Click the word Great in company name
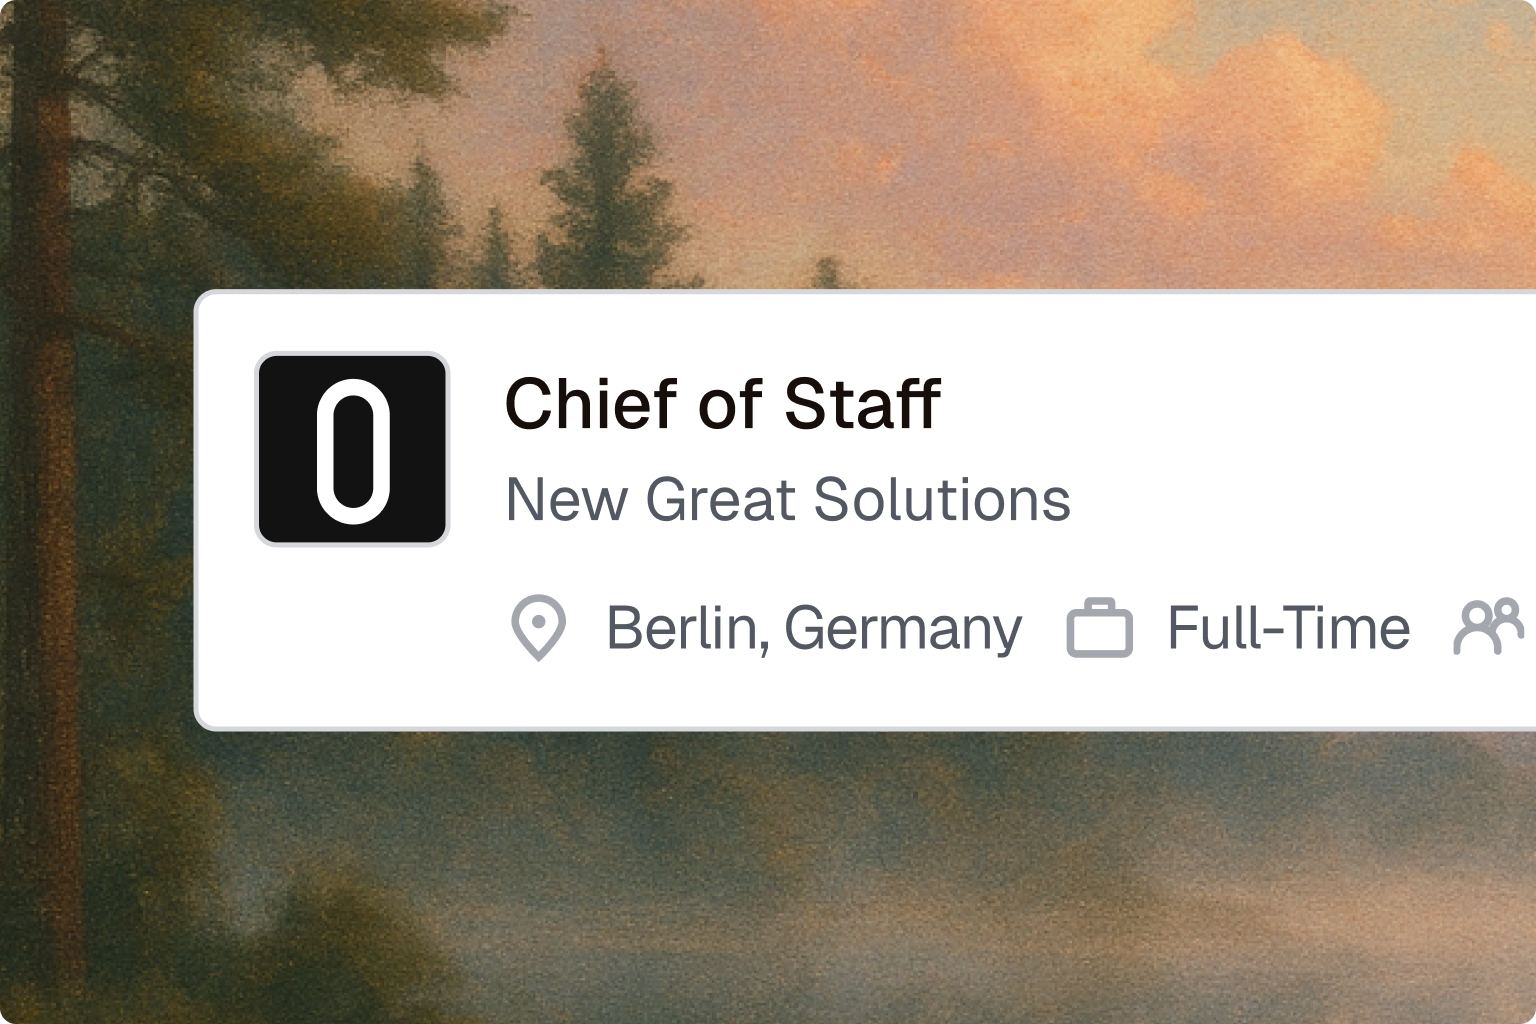This screenshot has width=1536, height=1024. (722, 499)
